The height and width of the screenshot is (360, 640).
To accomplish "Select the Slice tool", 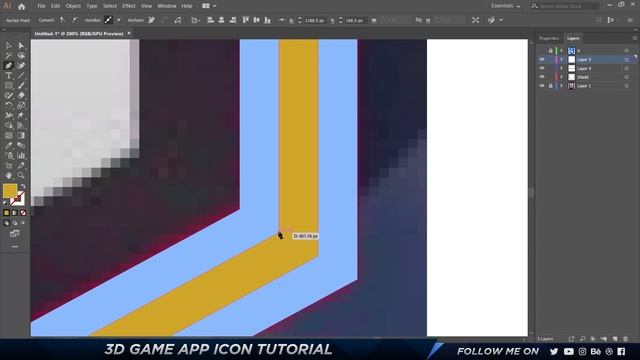I will pyautogui.click(x=21, y=166).
